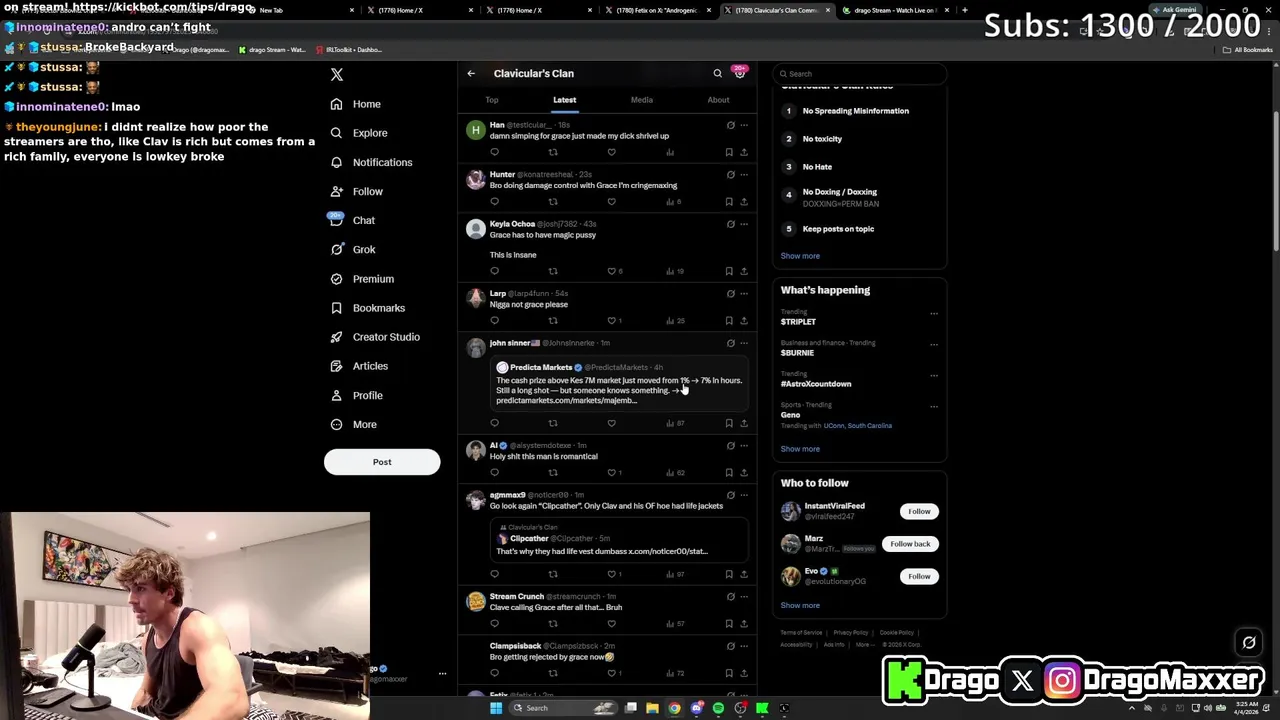This screenshot has width=1280, height=720.
Task: Open trending topic $TRIPLET
Action: click(x=798, y=322)
